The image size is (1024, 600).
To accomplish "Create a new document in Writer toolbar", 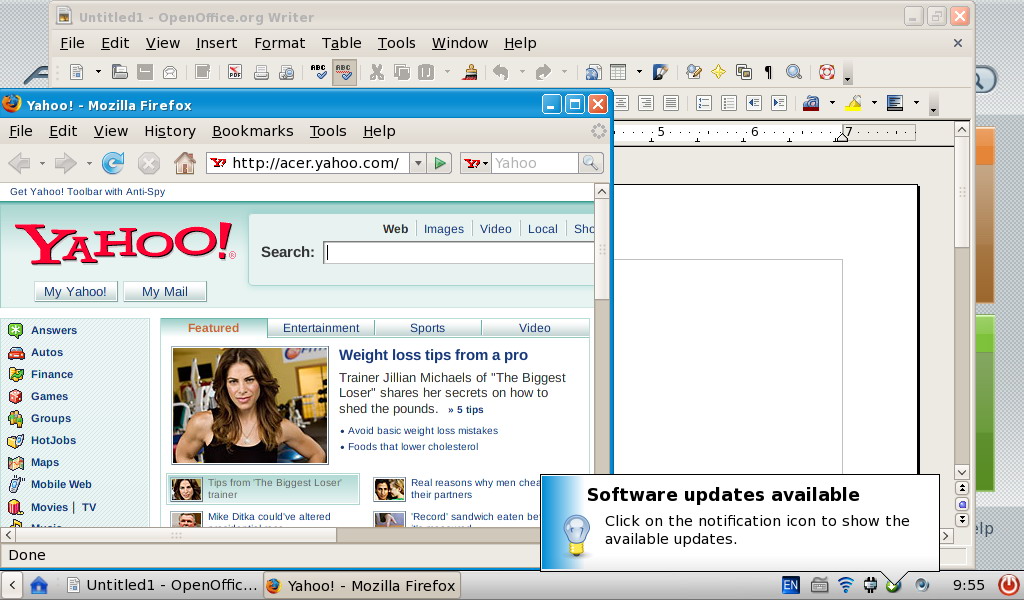I will (76, 72).
